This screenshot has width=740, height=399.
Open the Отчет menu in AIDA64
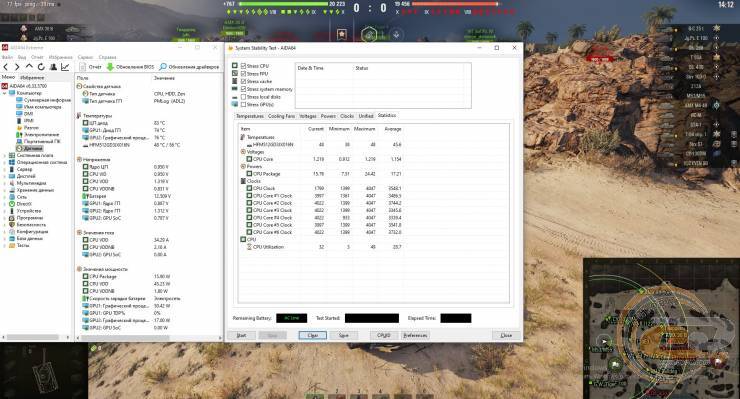(37, 57)
